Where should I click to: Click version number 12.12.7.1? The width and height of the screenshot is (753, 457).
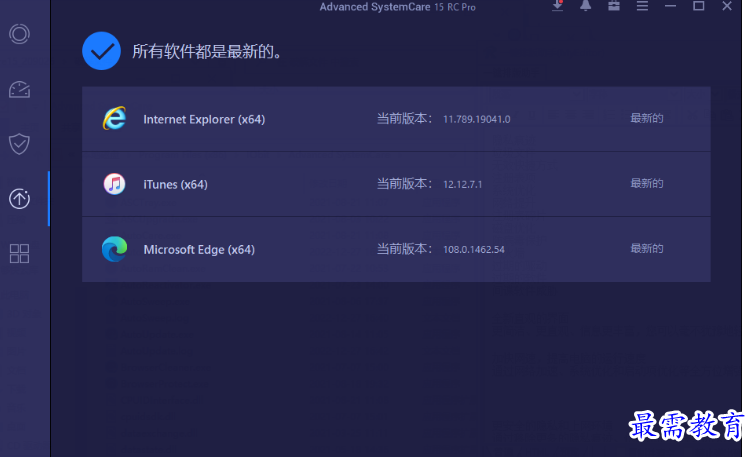click(x=462, y=184)
